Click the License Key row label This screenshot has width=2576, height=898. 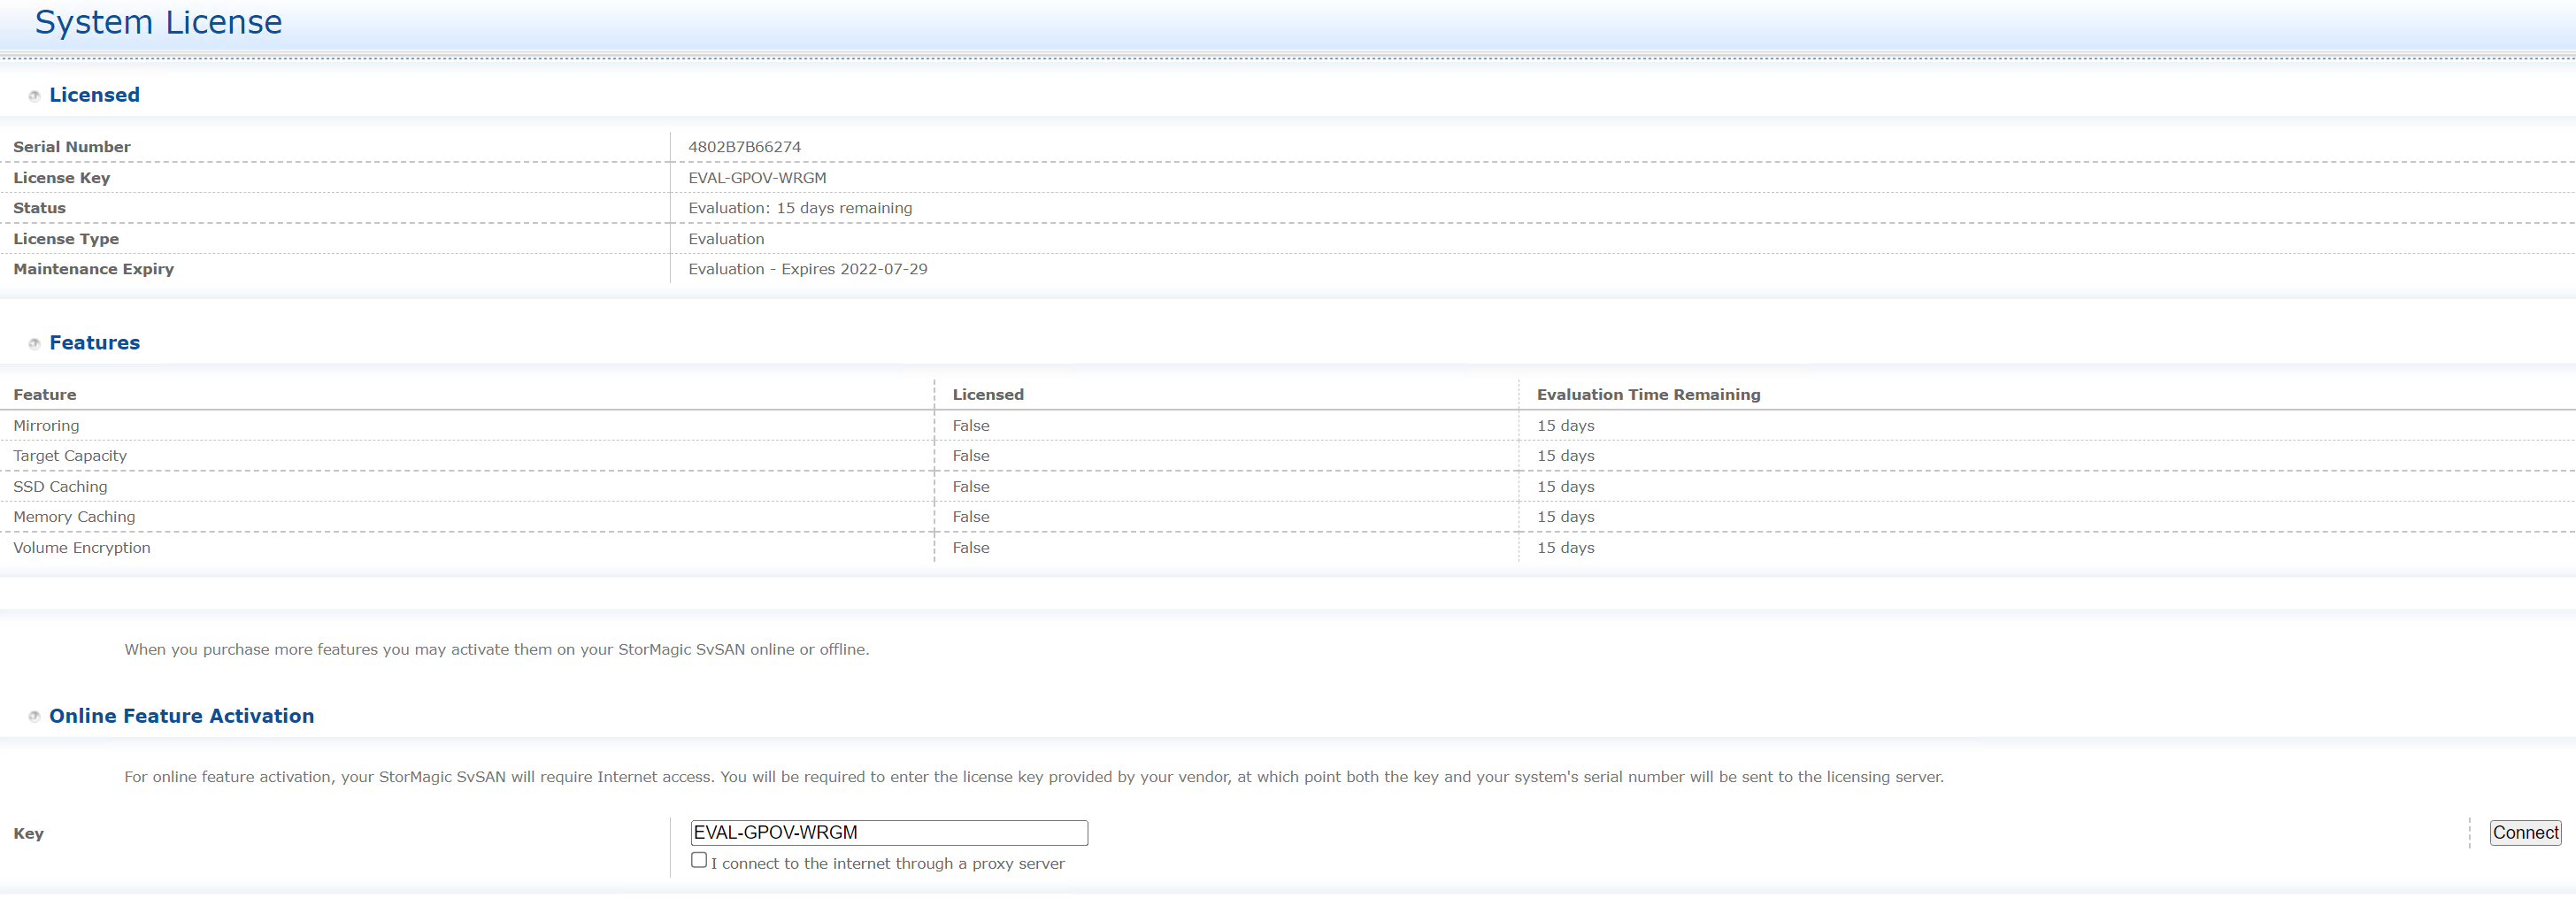click(62, 178)
